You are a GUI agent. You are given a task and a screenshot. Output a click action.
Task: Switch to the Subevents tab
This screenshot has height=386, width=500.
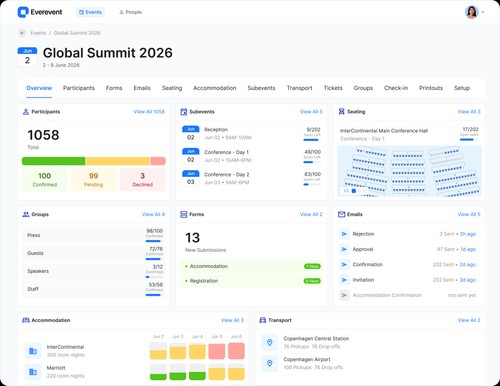(x=261, y=88)
